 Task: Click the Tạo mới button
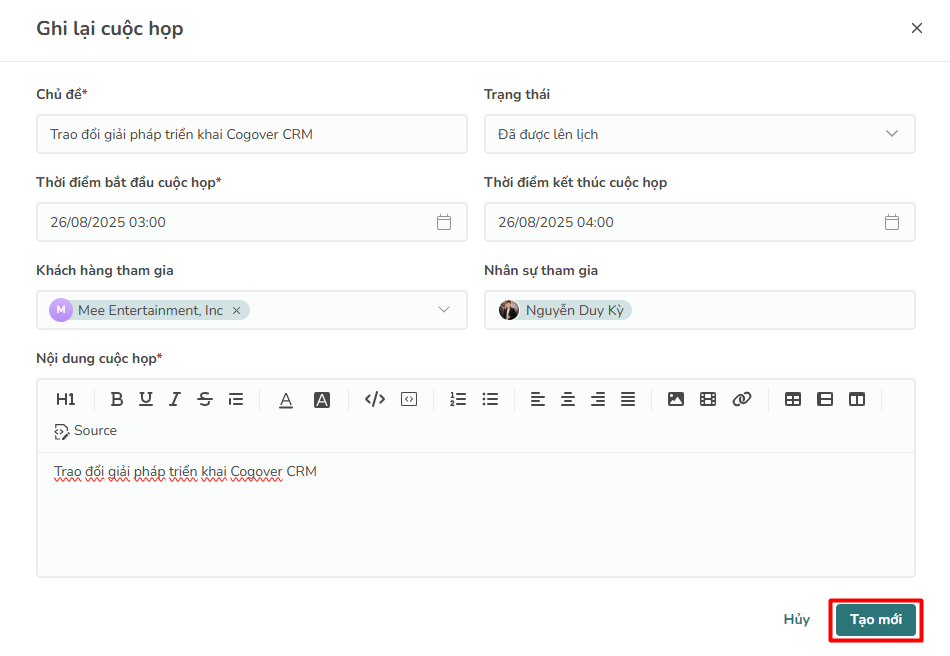click(876, 620)
